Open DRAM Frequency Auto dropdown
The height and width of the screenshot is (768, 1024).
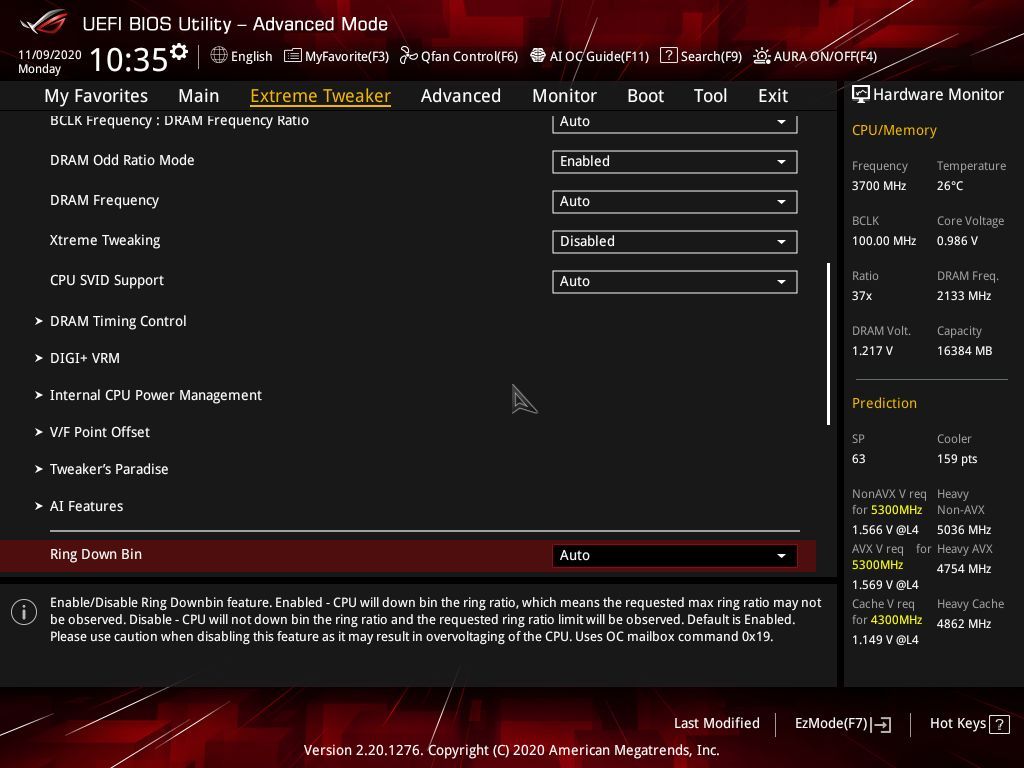coord(675,202)
